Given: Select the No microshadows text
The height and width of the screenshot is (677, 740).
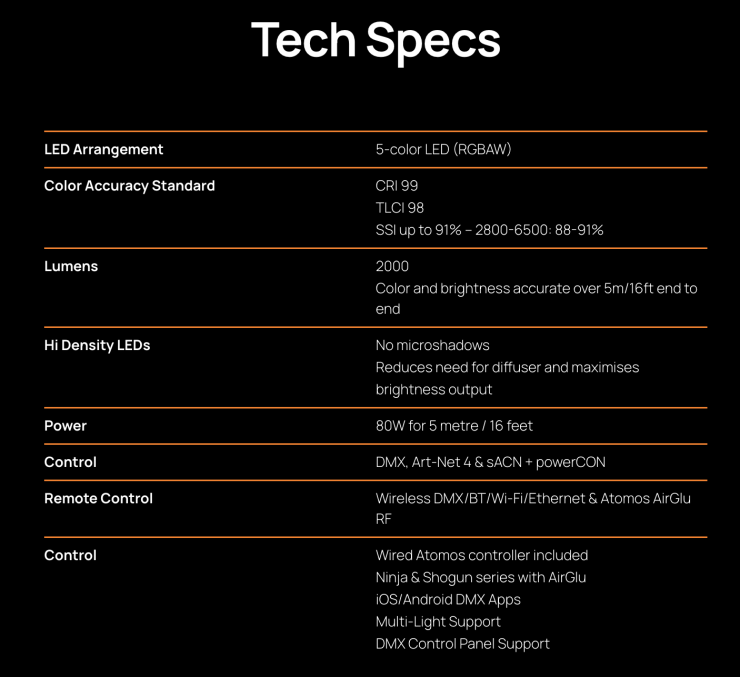Looking at the screenshot, I should point(432,345).
